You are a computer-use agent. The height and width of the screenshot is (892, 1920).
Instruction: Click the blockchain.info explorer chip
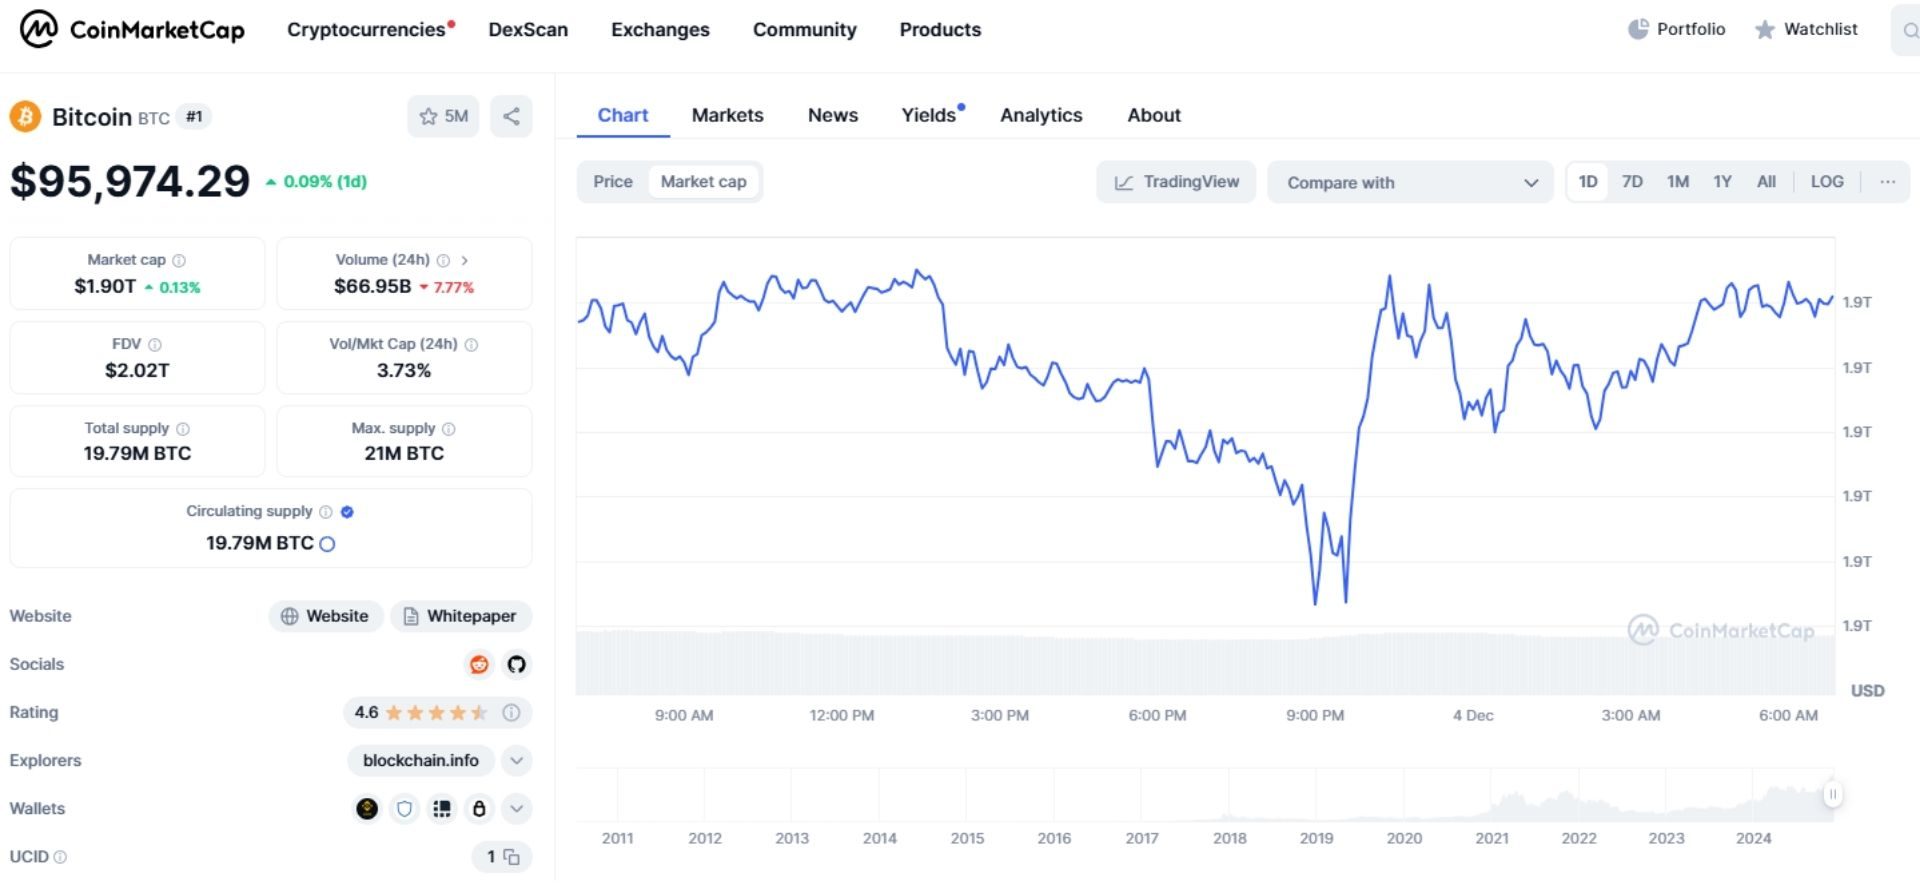pyautogui.click(x=420, y=761)
